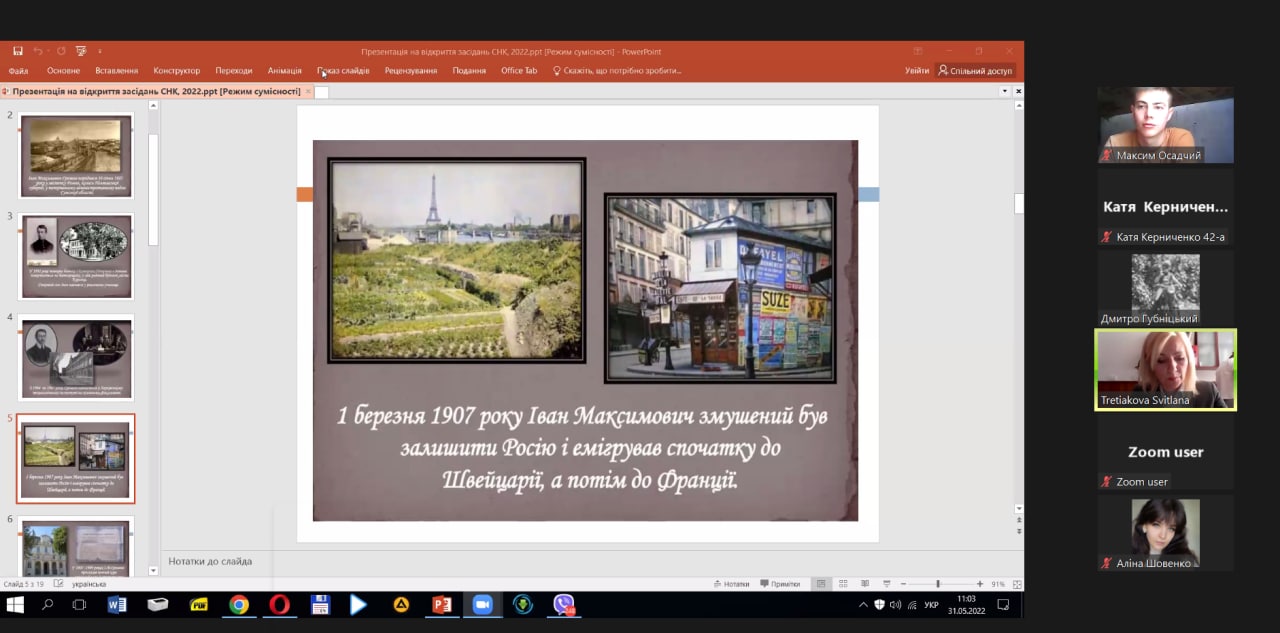The image size is (1280, 633).
Task: Click українська language indicator in status bar
Action: [x=89, y=584]
